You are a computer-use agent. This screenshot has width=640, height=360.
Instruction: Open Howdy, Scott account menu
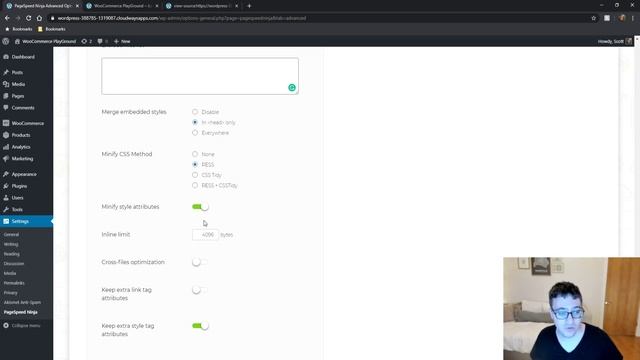tap(615, 41)
